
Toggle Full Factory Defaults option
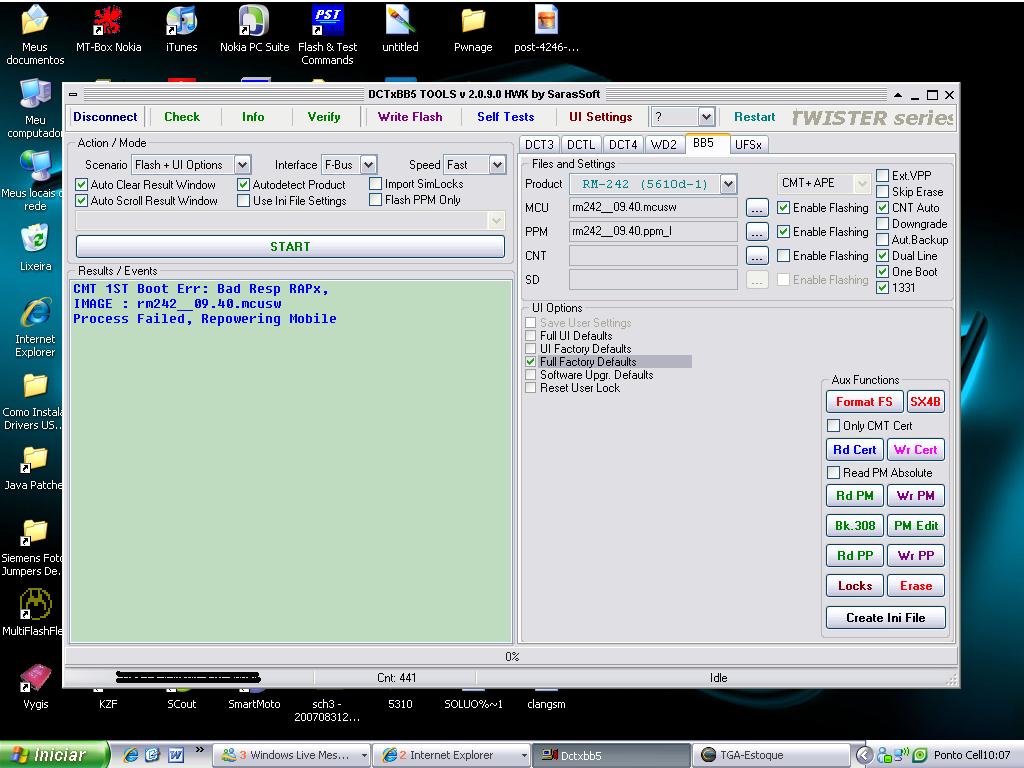coord(531,361)
